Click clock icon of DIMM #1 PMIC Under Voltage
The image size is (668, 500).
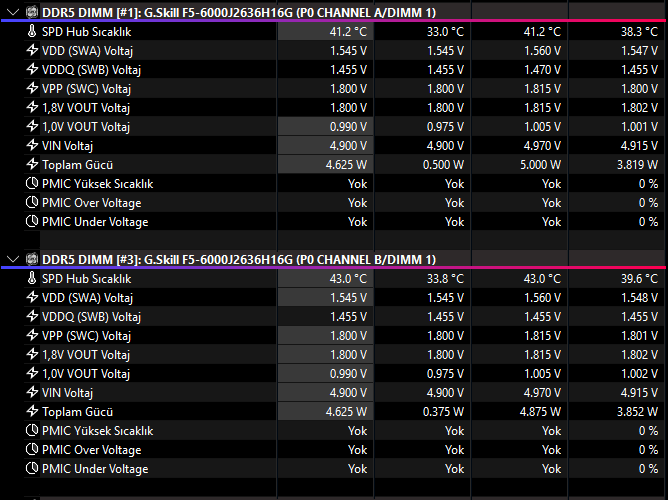pyautogui.click(x=32, y=221)
